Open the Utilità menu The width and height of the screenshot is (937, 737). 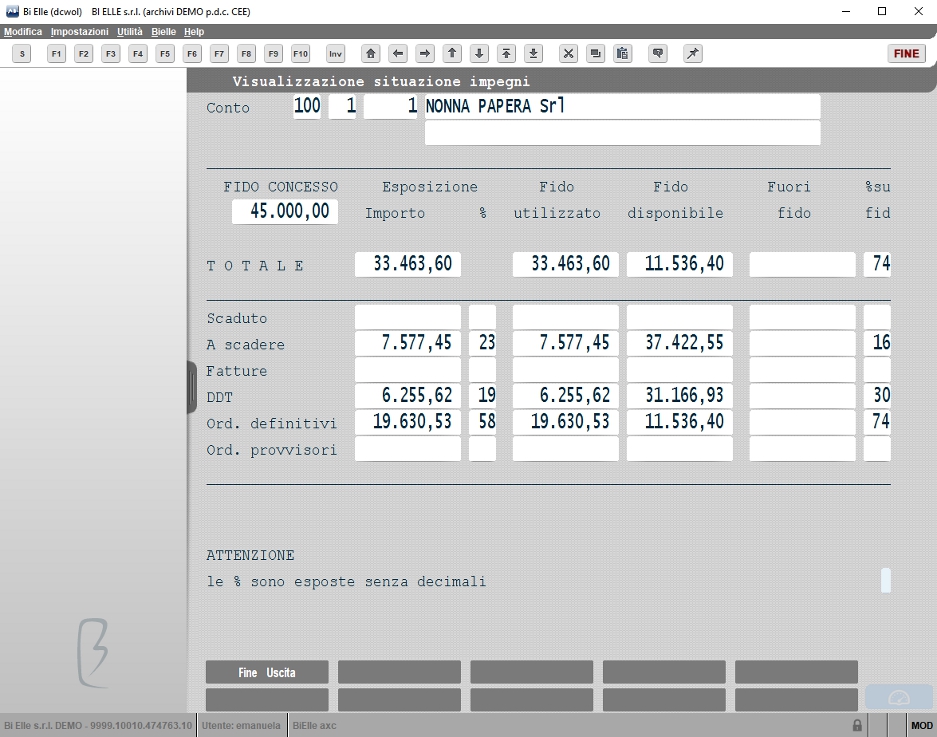pos(130,32)
